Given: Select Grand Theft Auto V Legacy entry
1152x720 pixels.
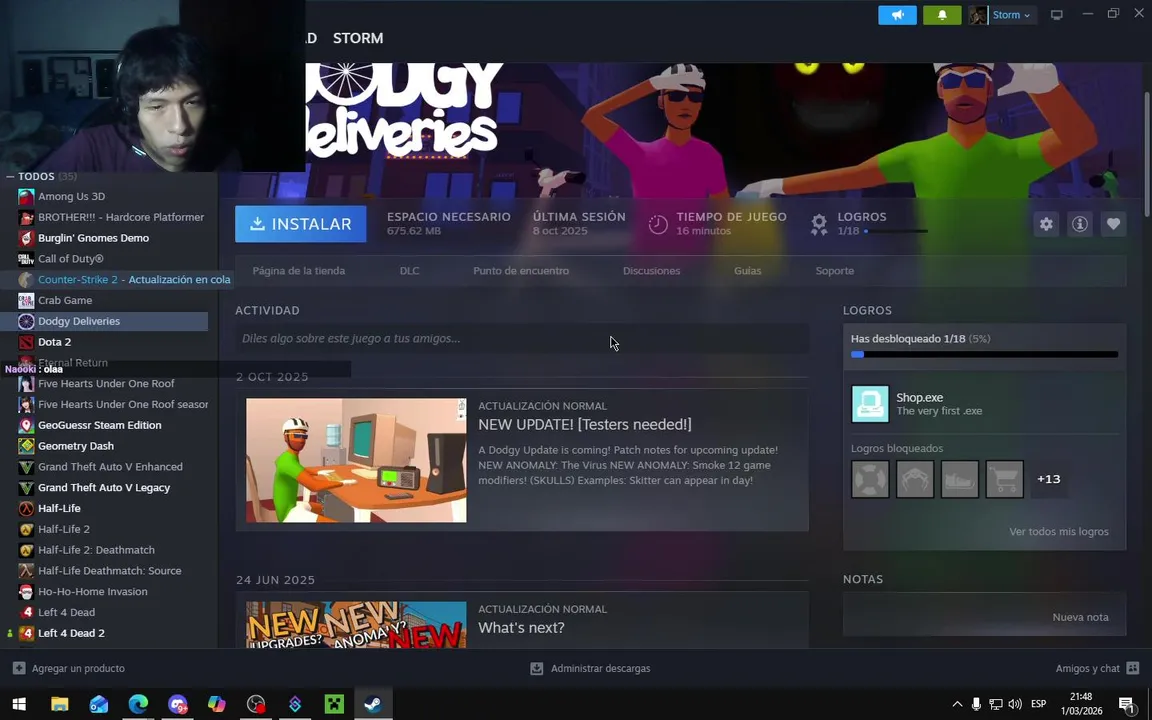Looking at the screenshot, I should 104,488.
